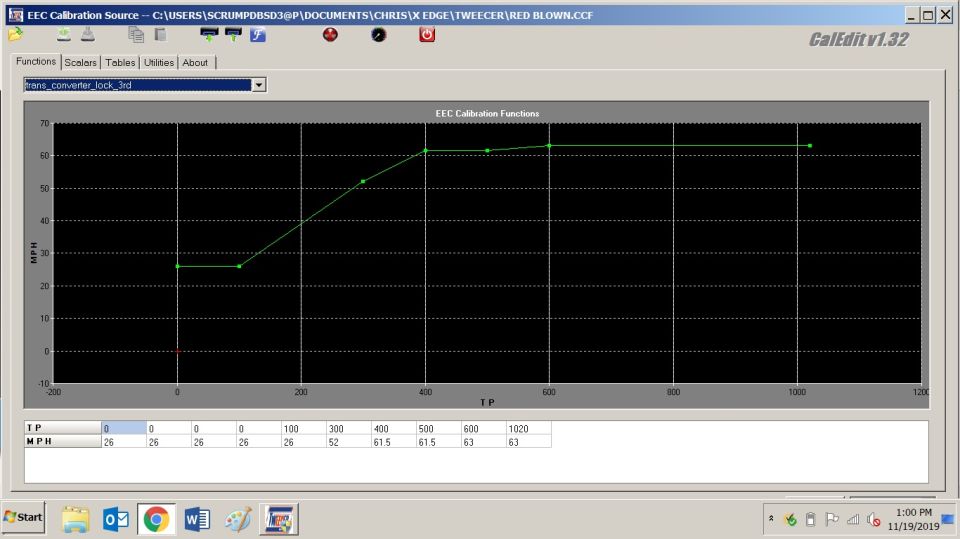
Task: Click the T P row header
Action: (63, 428)
